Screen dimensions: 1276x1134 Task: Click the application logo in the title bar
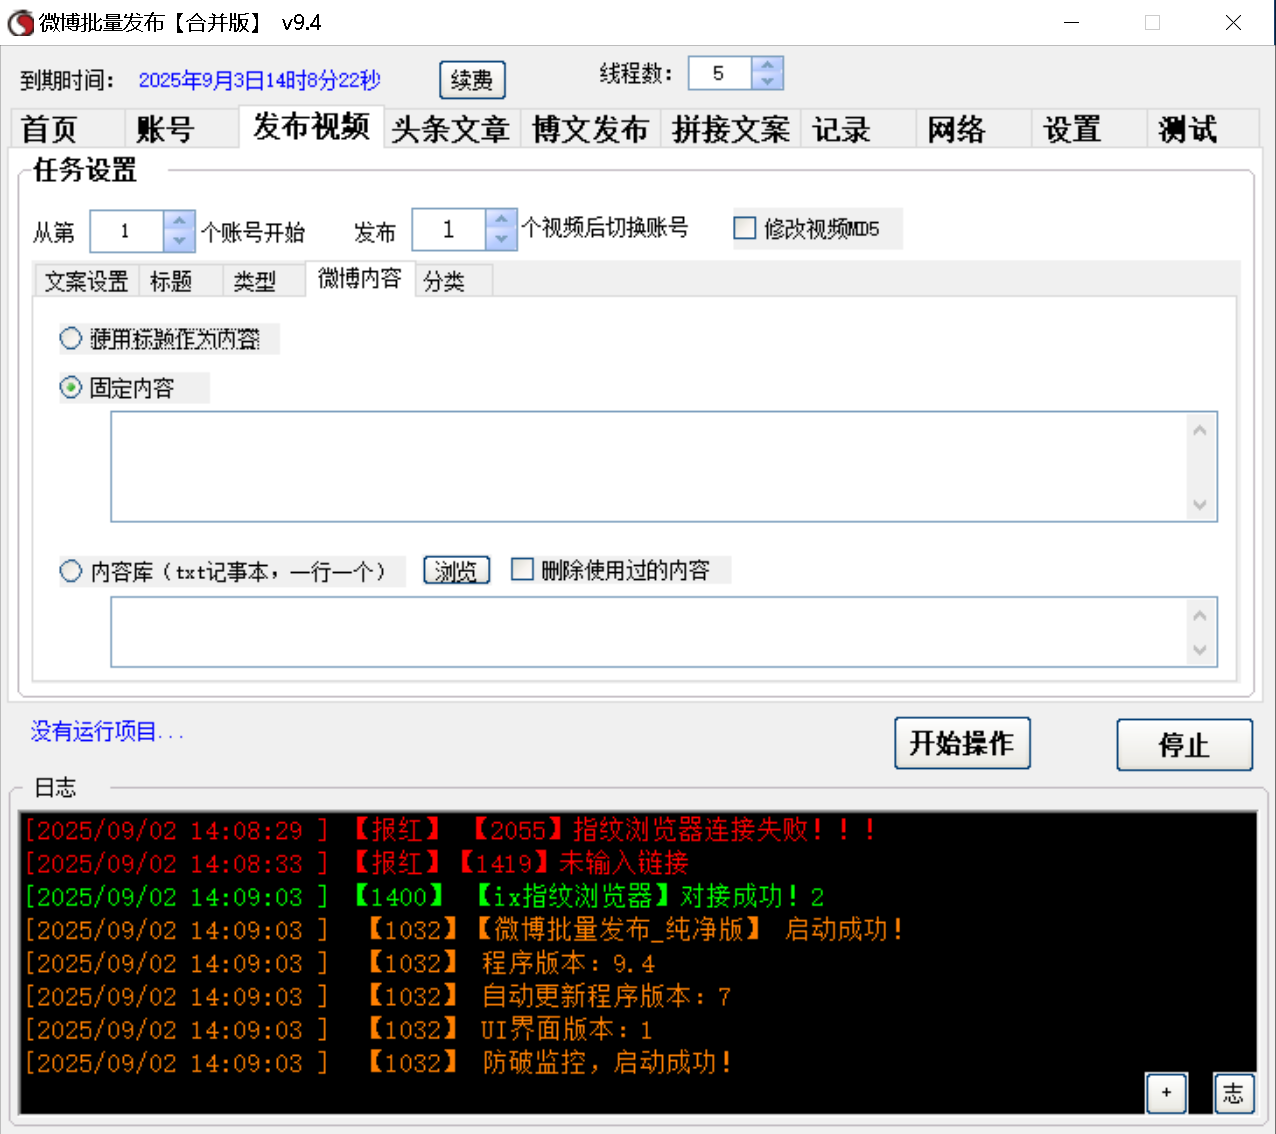click(x=20, y=22)
